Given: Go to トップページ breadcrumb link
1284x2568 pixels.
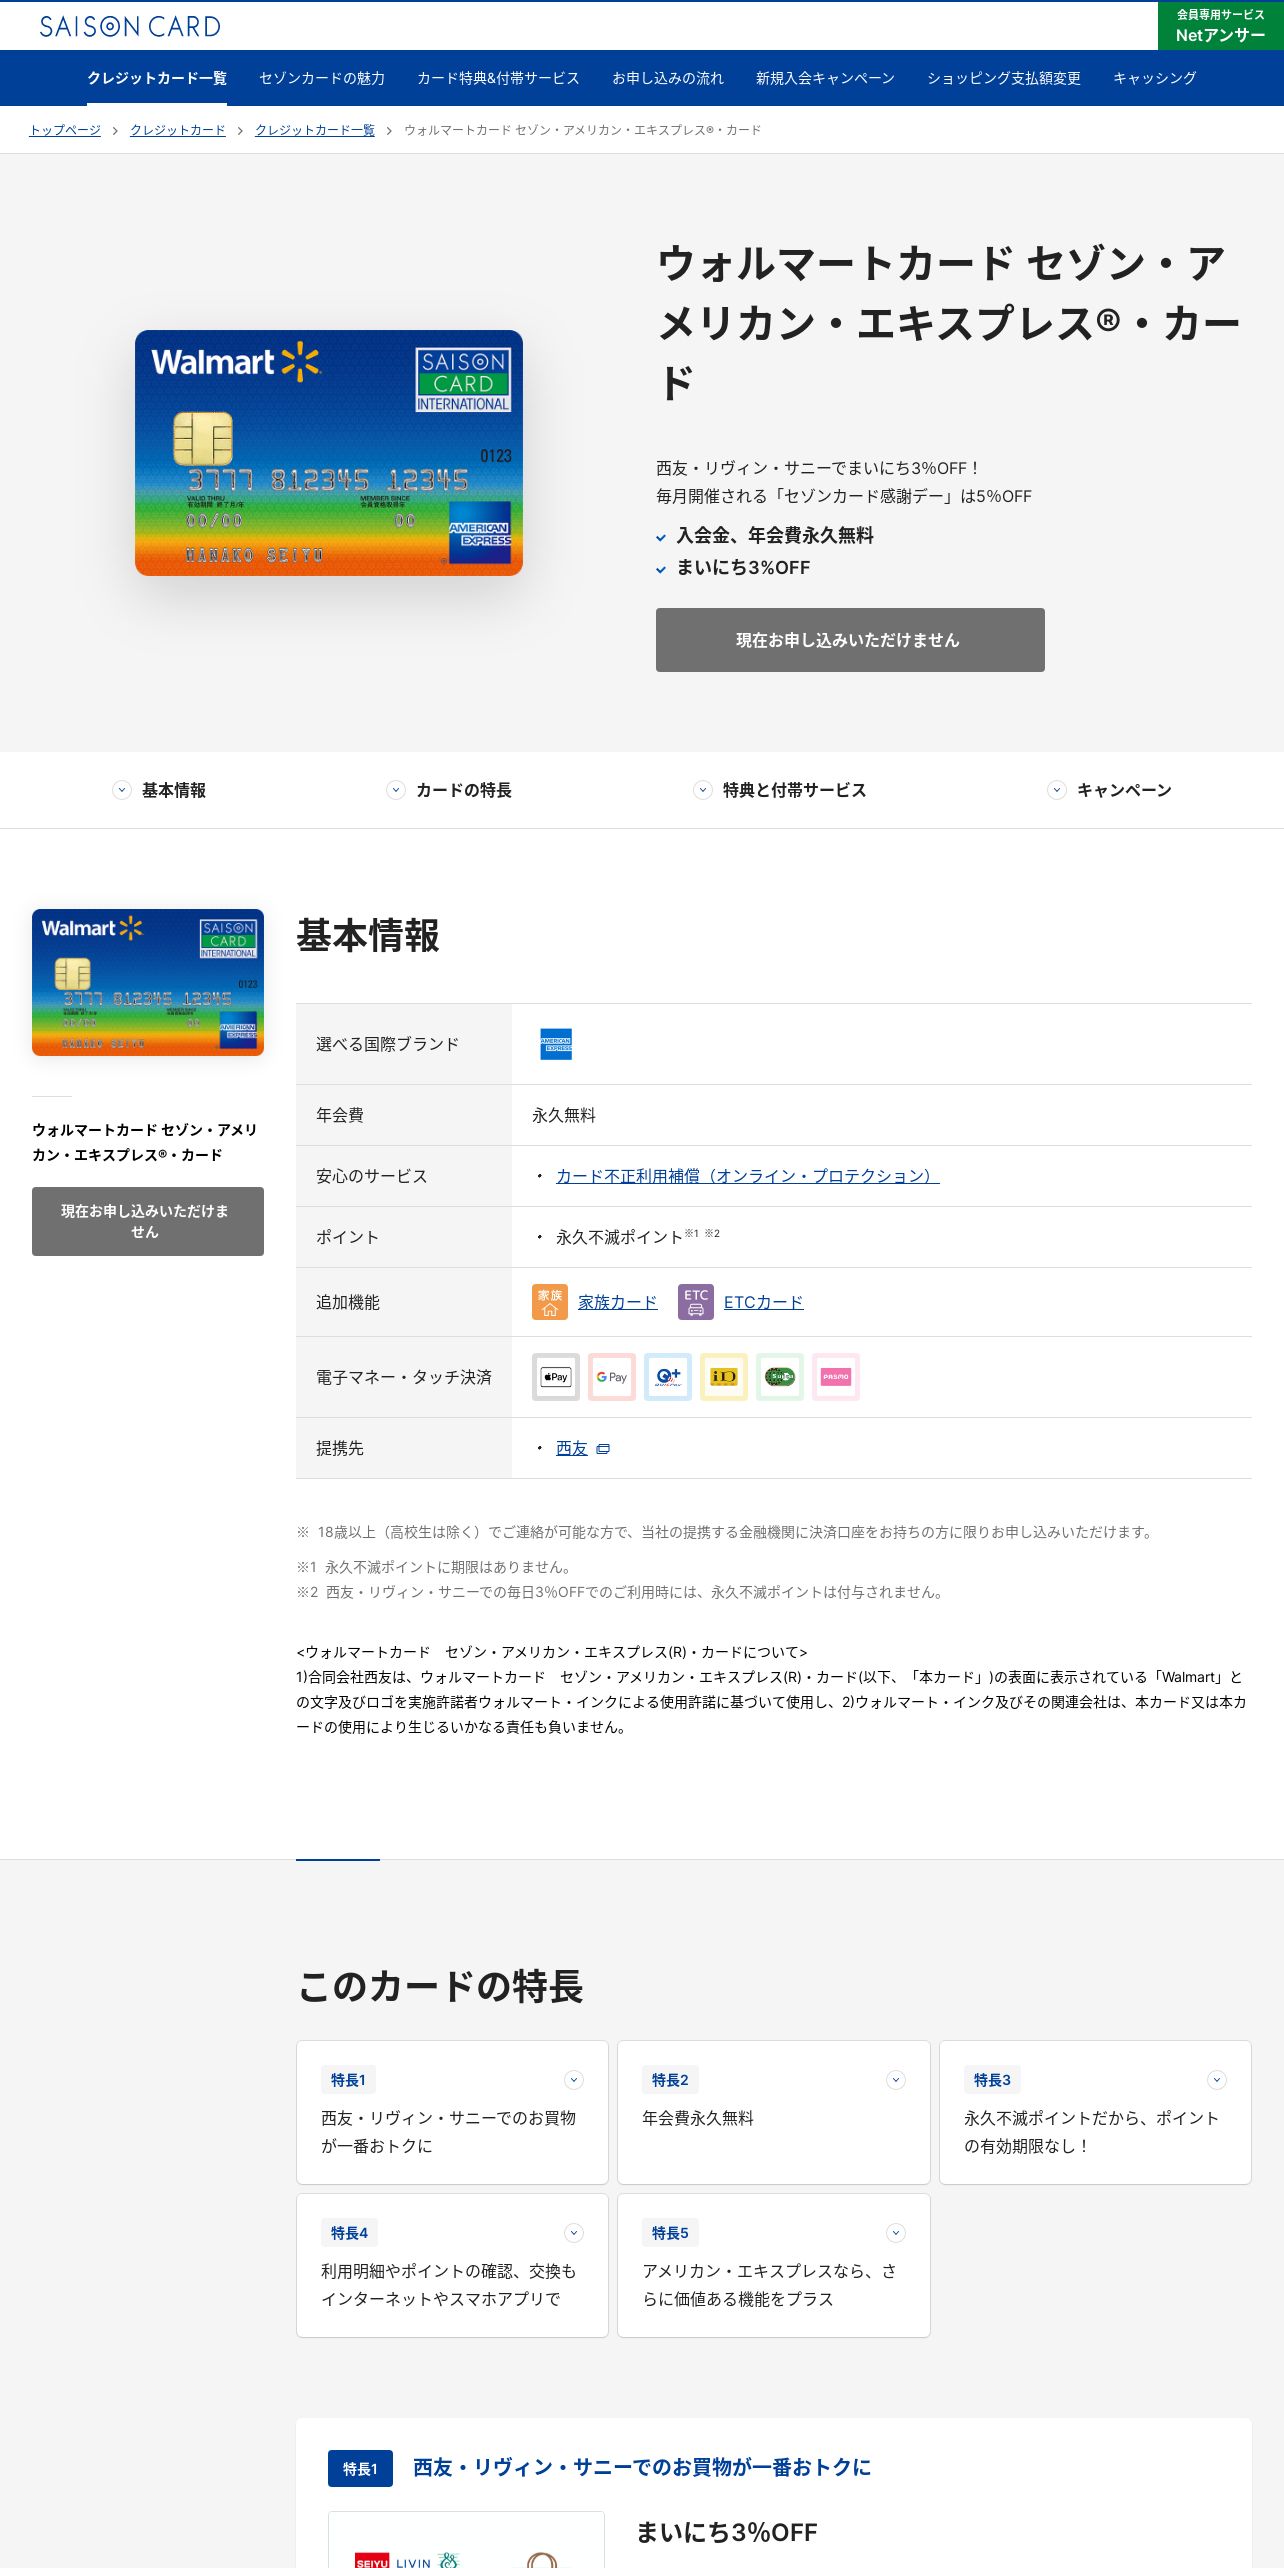Looking at the screenshot, I should coord(65,130).
